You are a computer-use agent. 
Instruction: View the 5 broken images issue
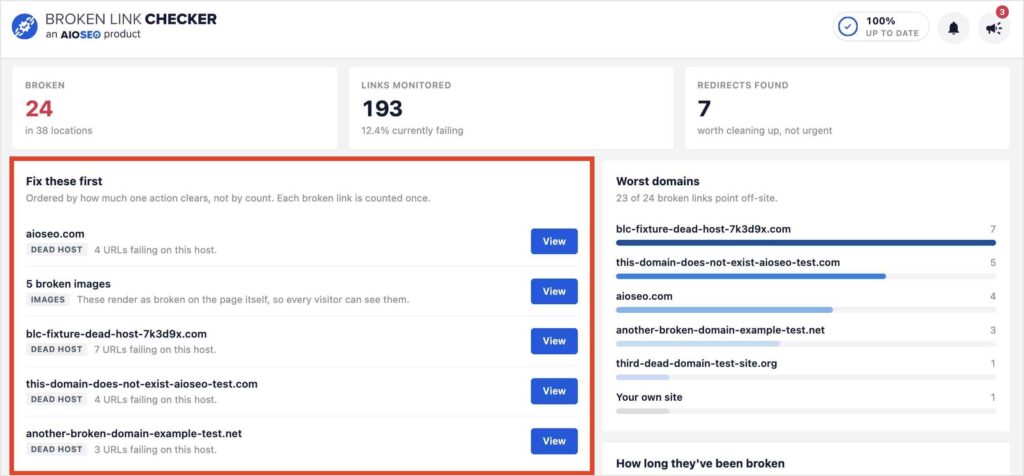coord(554,291)
